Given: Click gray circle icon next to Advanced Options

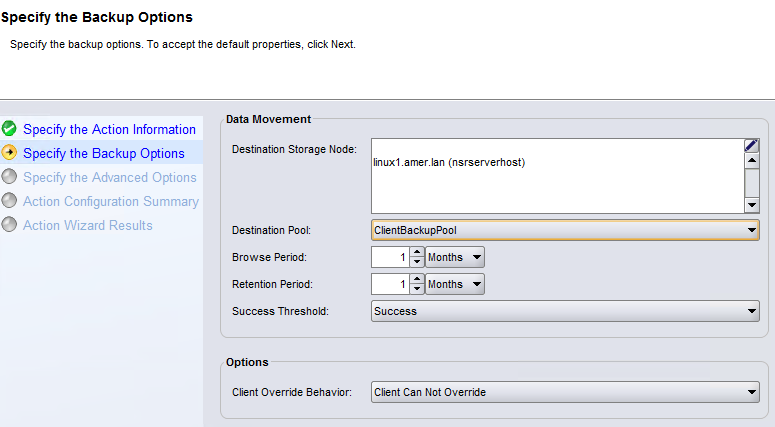Looking at the screenshot, I should tap(10, 177).
